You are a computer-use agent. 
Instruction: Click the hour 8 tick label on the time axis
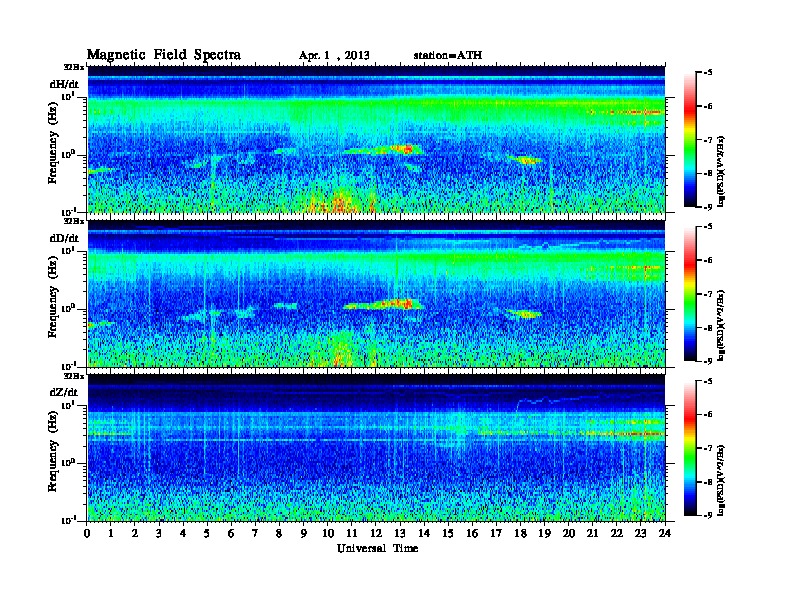click(x=279, y=533)
